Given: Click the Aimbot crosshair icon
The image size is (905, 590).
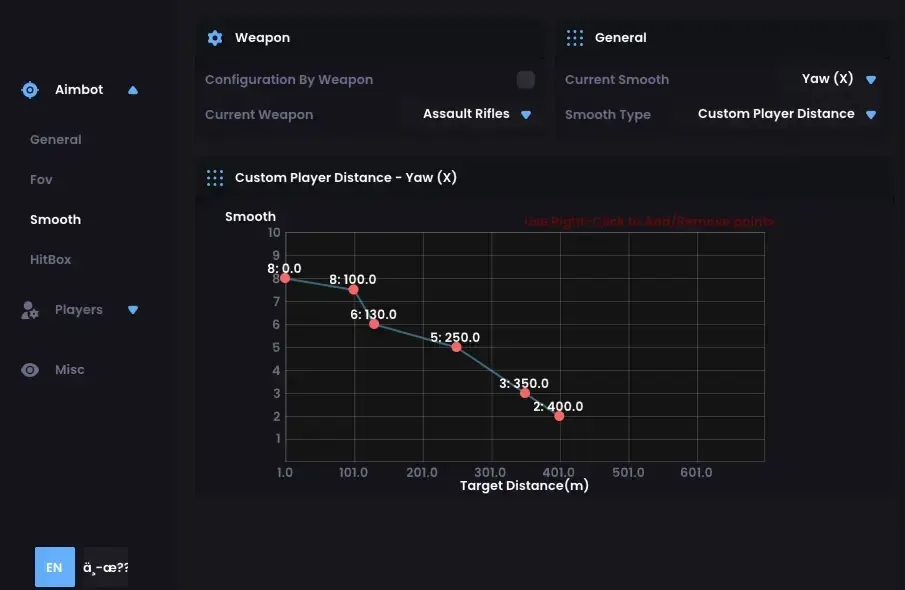Looking at the screenshot, I should (30, 90).
